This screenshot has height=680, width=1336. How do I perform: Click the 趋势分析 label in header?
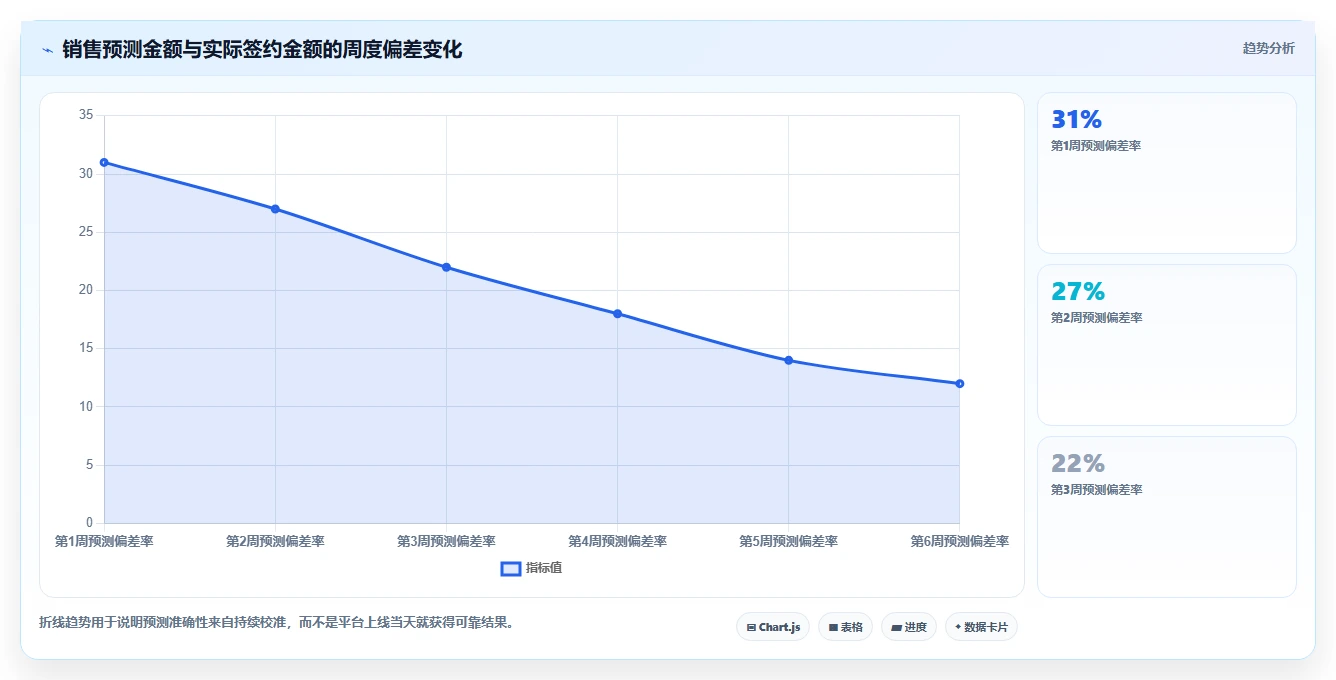coord(1268,48)
